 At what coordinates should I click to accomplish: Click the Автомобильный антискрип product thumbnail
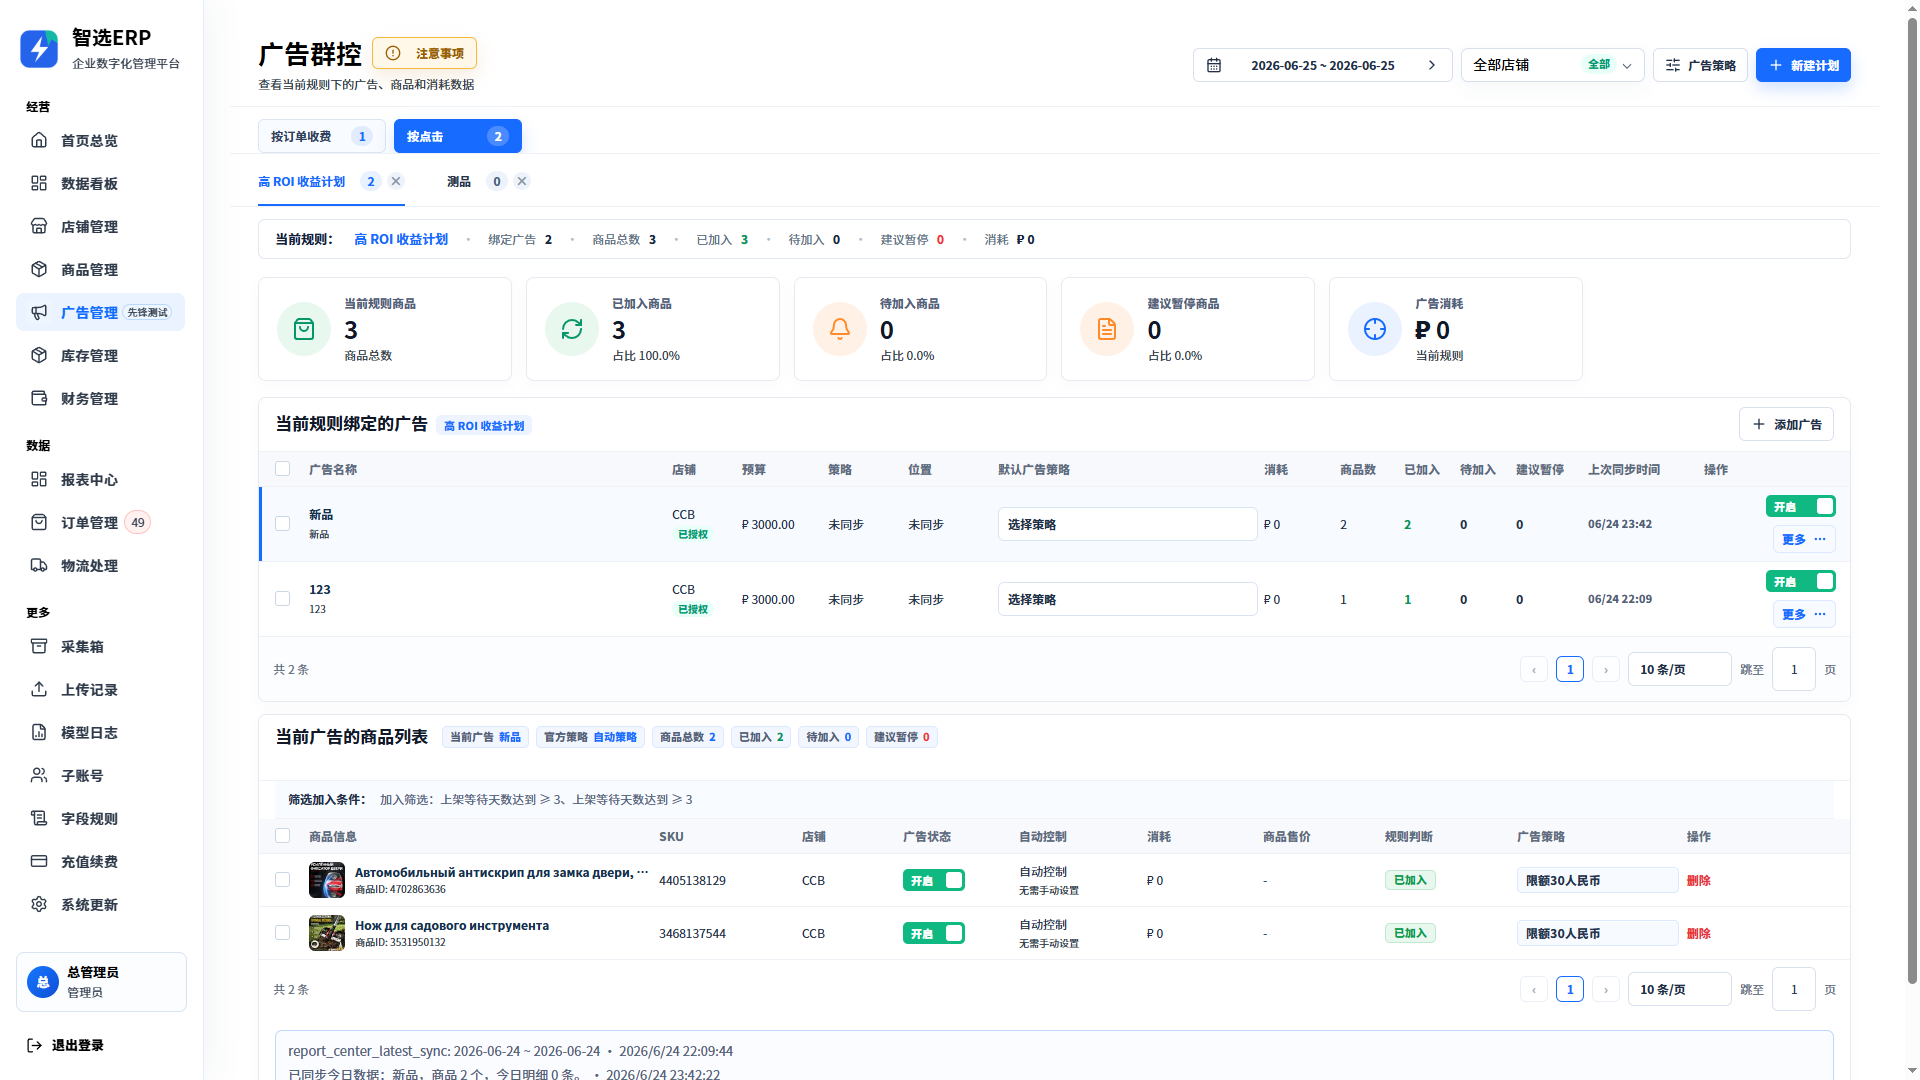[x=326, y=880]
